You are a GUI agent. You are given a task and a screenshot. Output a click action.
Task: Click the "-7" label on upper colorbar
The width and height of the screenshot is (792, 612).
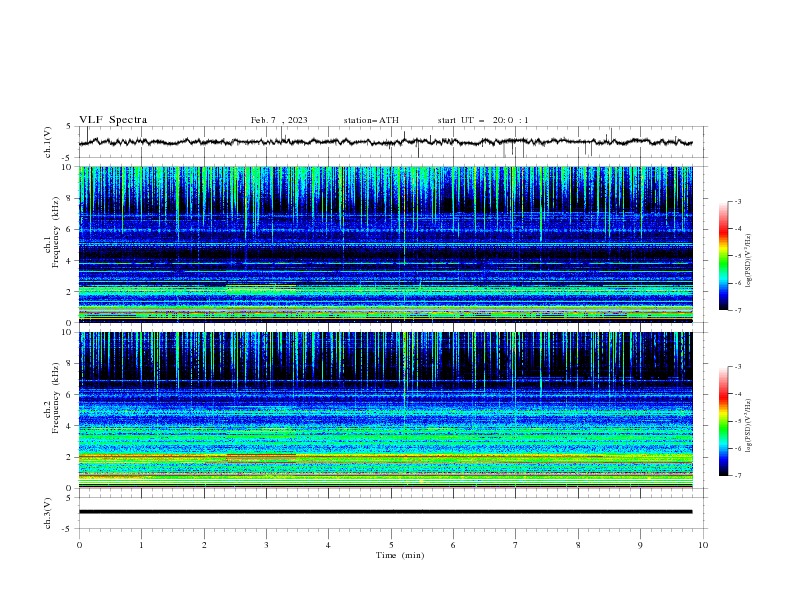coord(737,310)
